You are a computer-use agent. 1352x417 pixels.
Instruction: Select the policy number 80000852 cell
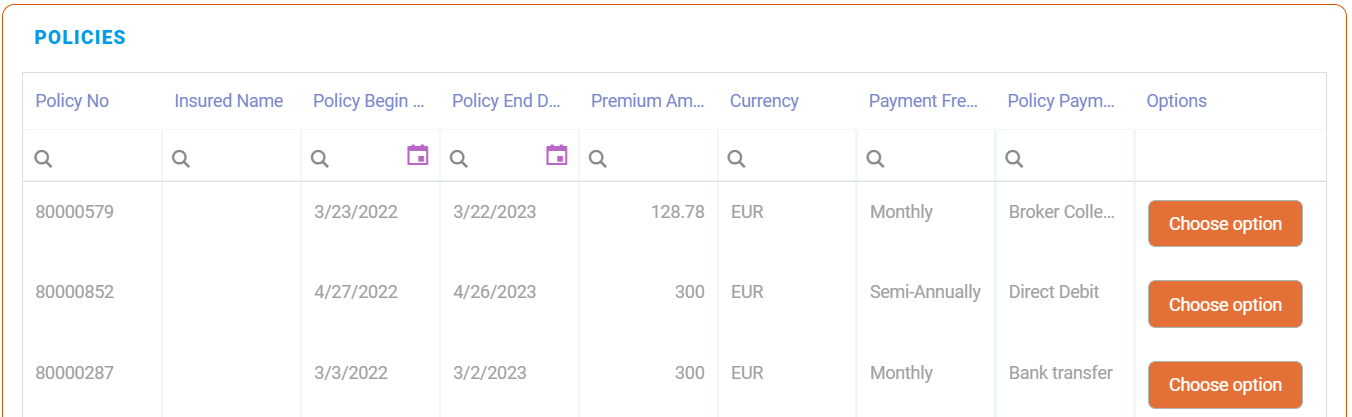point(75,292)
